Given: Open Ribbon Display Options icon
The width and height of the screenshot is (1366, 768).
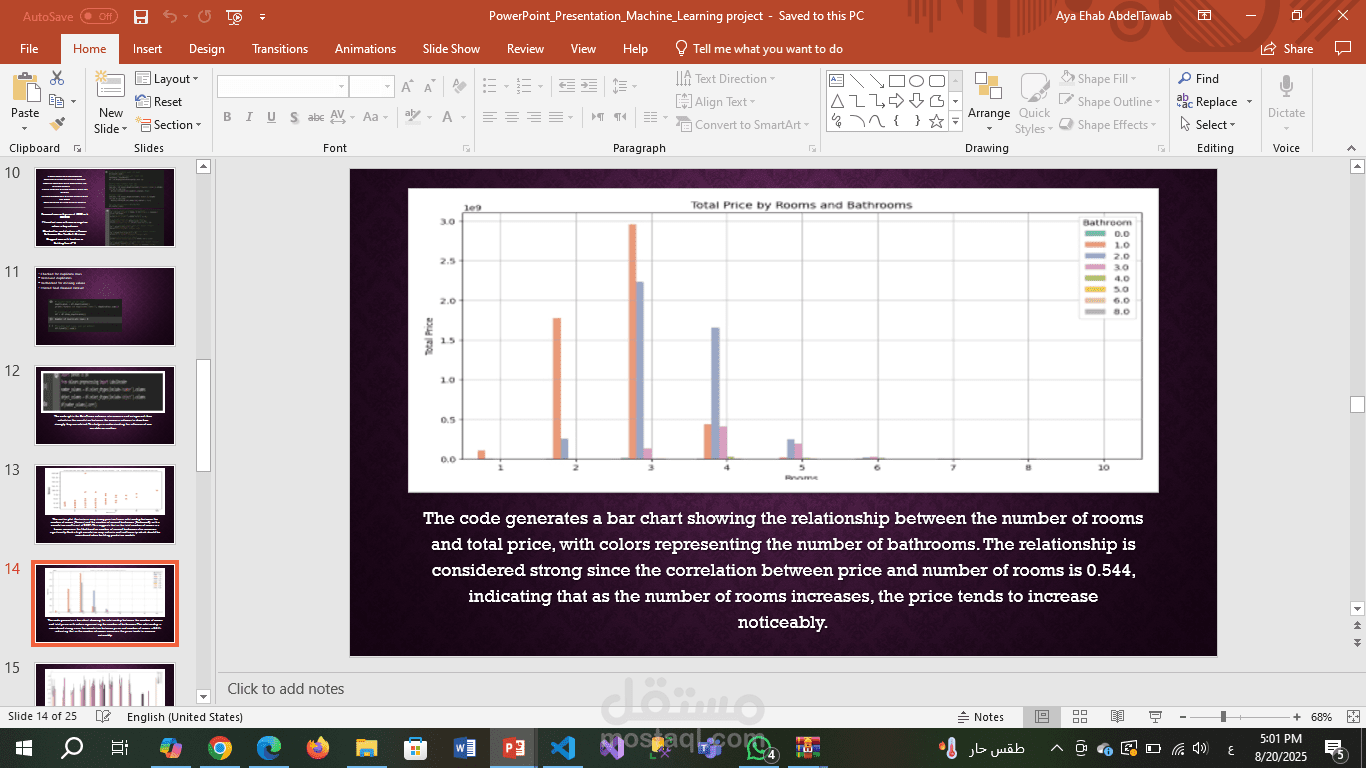Looking at the screenshot, I should pos(1204,16).
